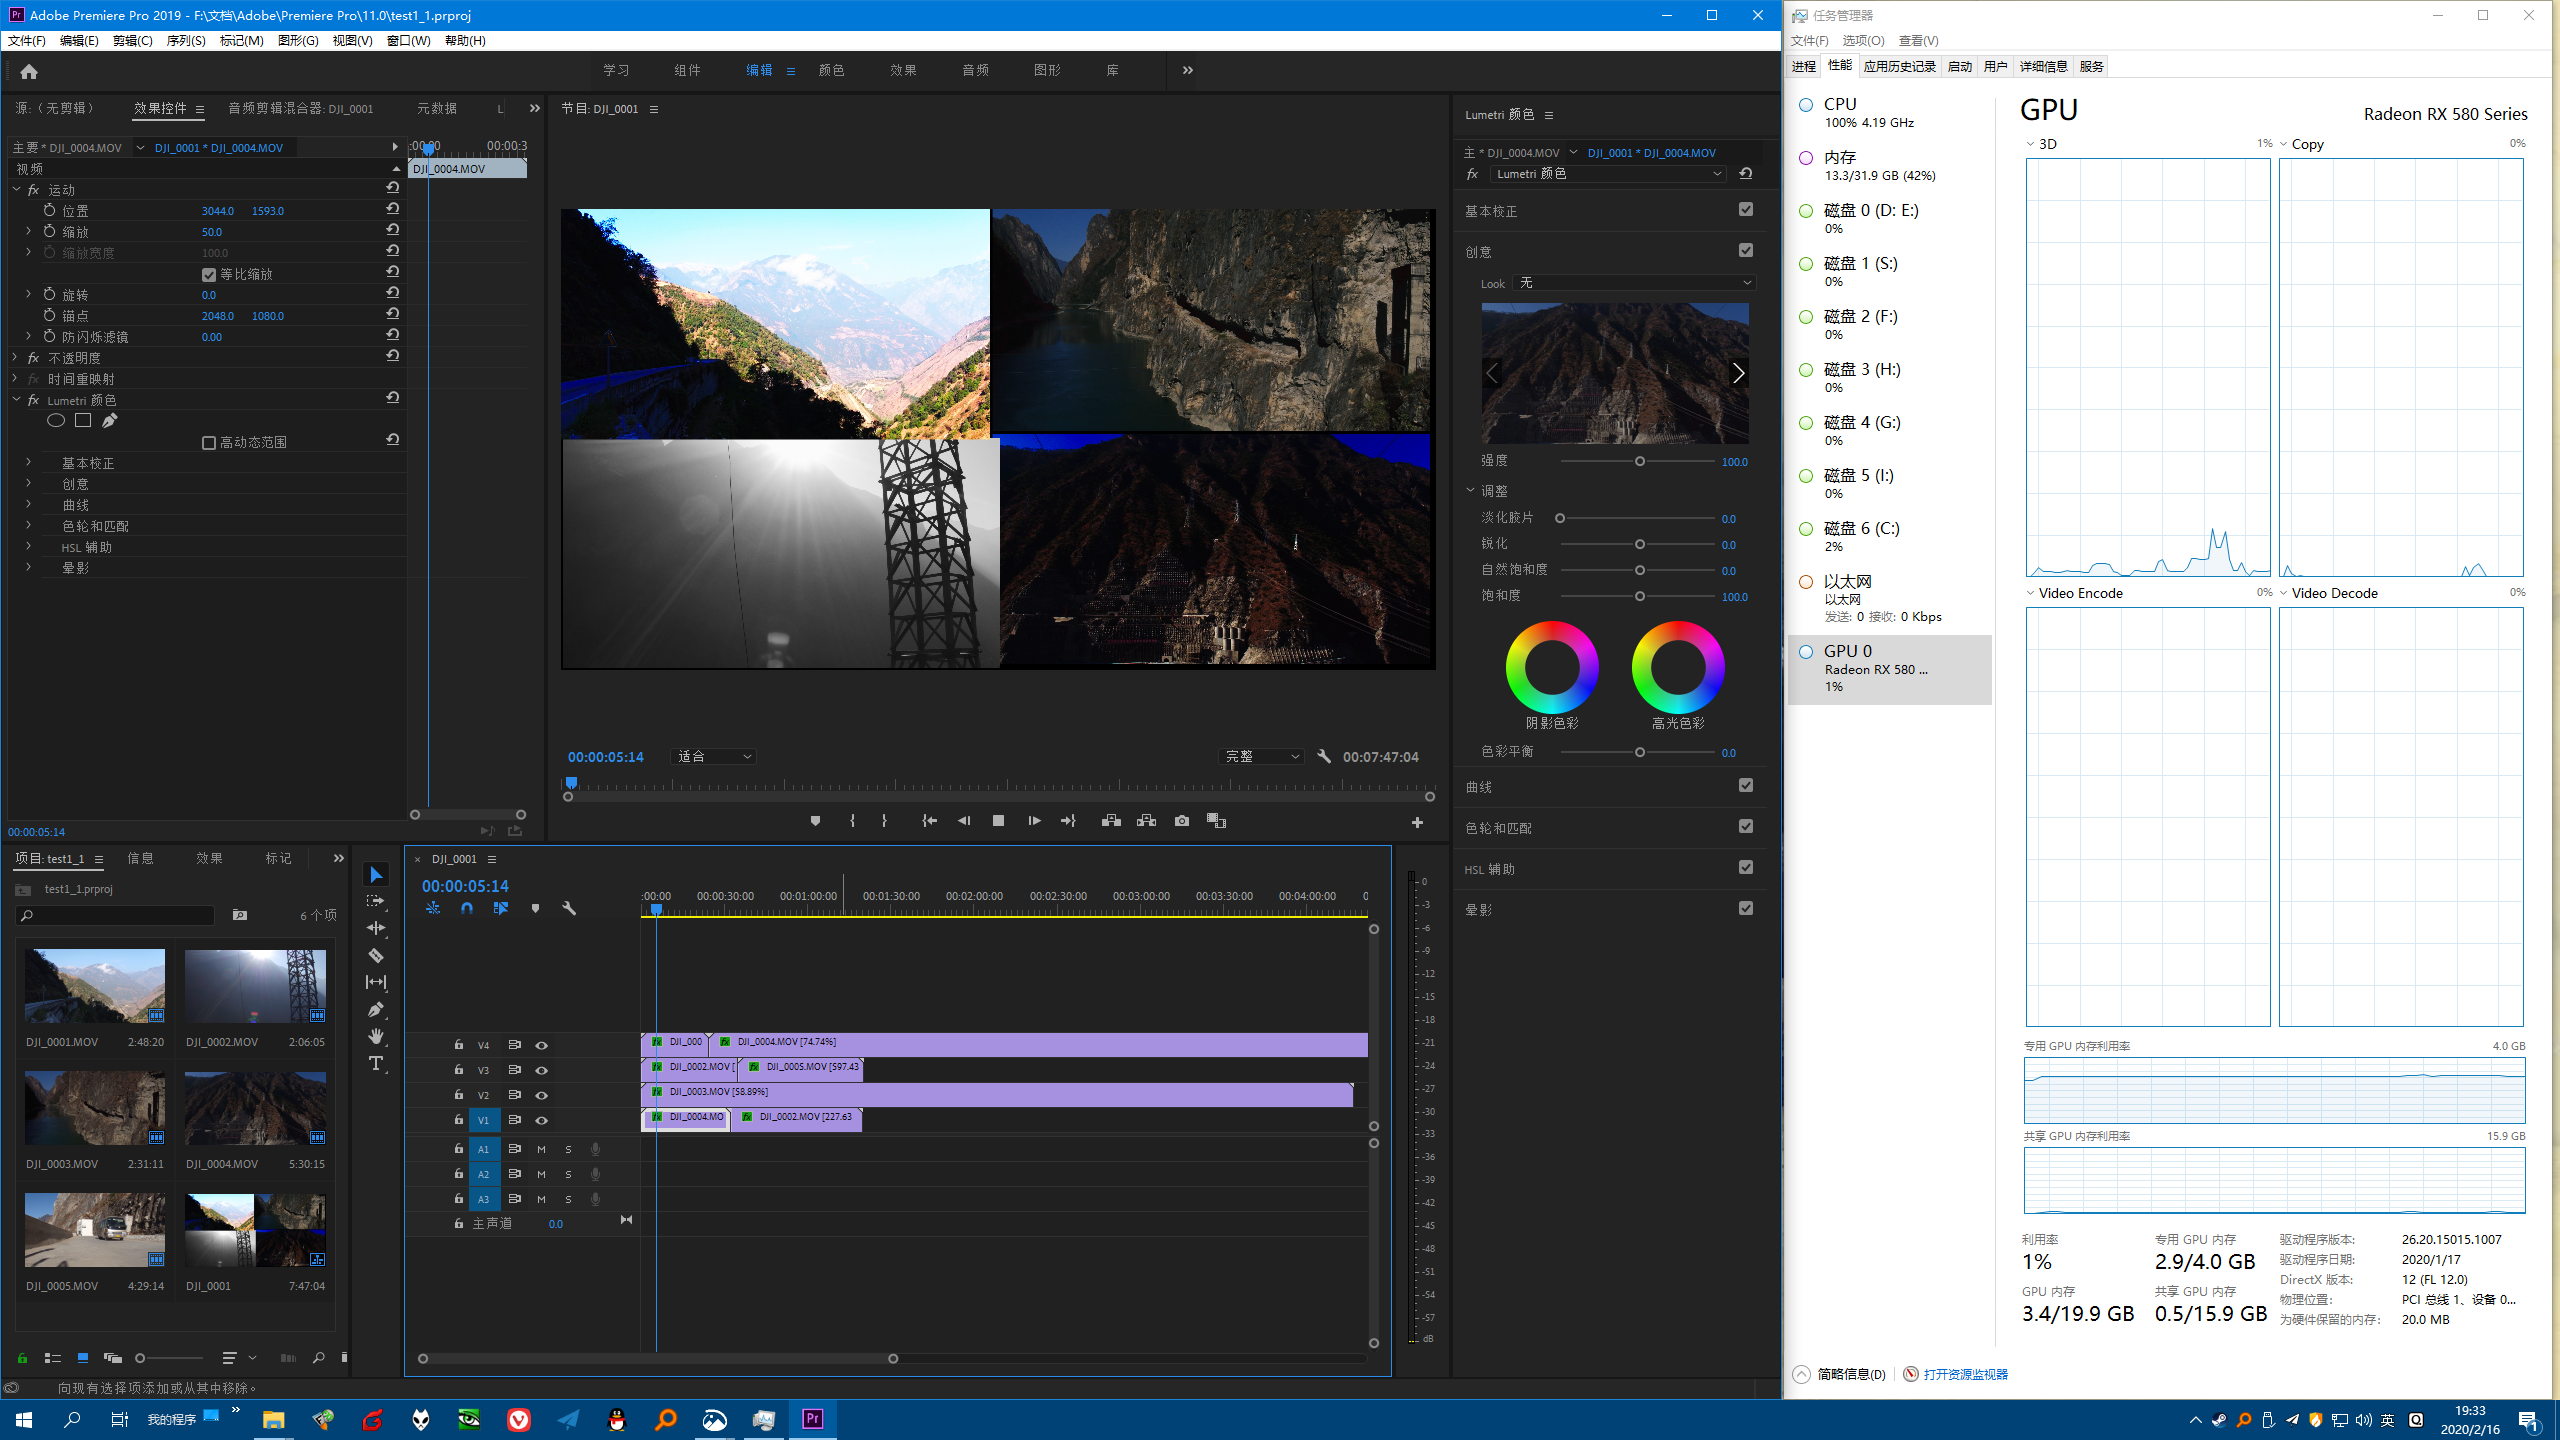The width and height of the screenshot is (2560, 1440).
Task: Toggle 基本校正 section checkbox in Lumetri
Action: click(1746, 210)
